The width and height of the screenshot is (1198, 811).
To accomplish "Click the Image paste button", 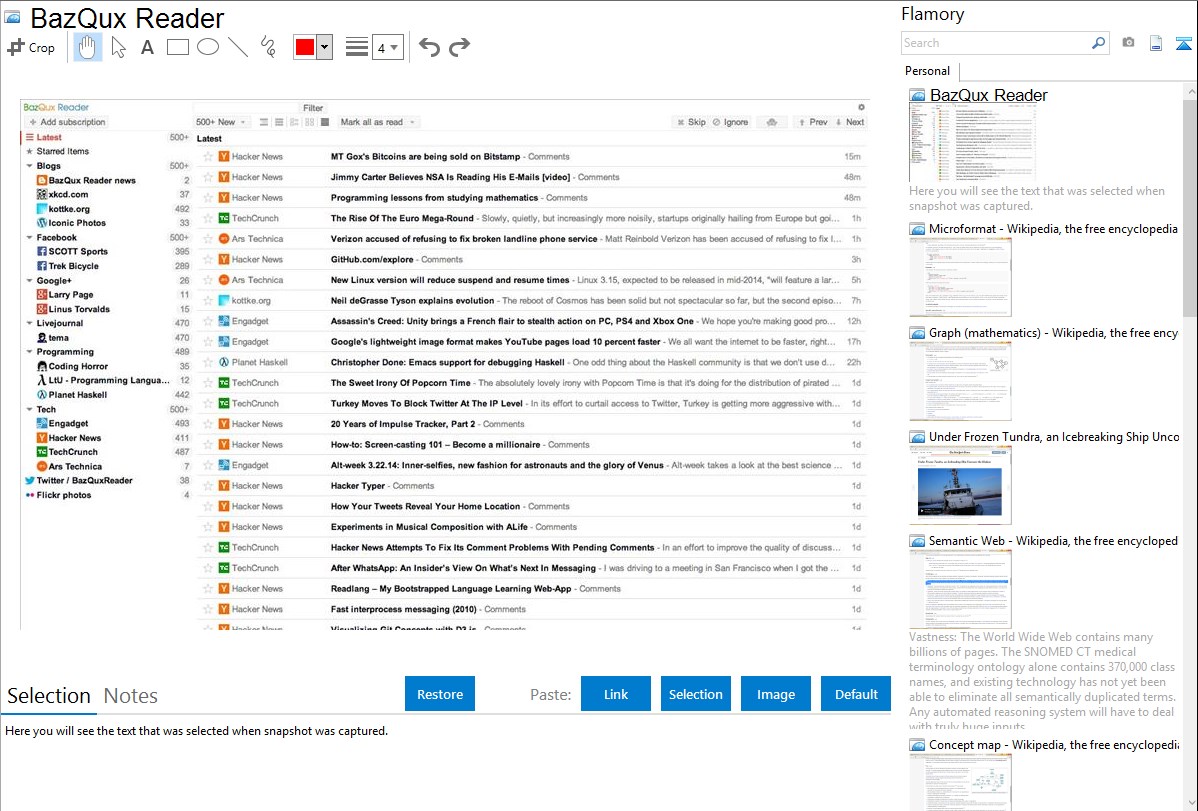I will [x=776, y=694].
